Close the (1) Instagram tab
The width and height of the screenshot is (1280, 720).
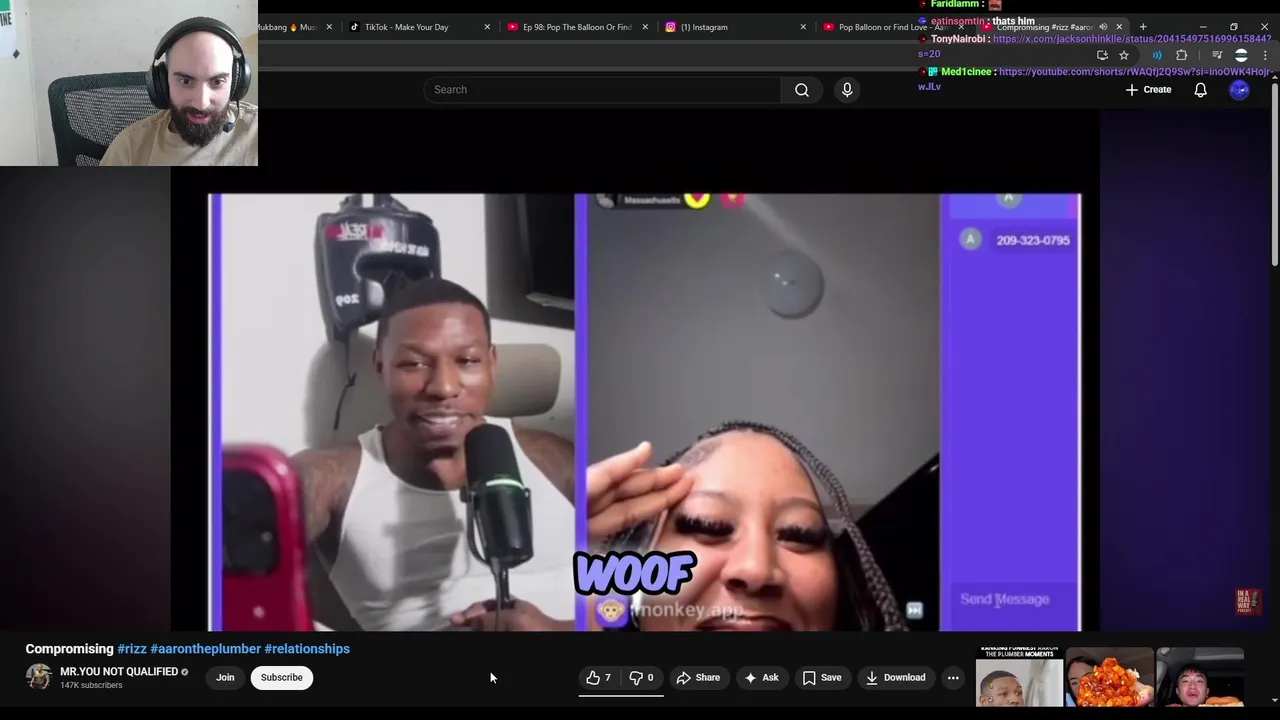point(803,27)
